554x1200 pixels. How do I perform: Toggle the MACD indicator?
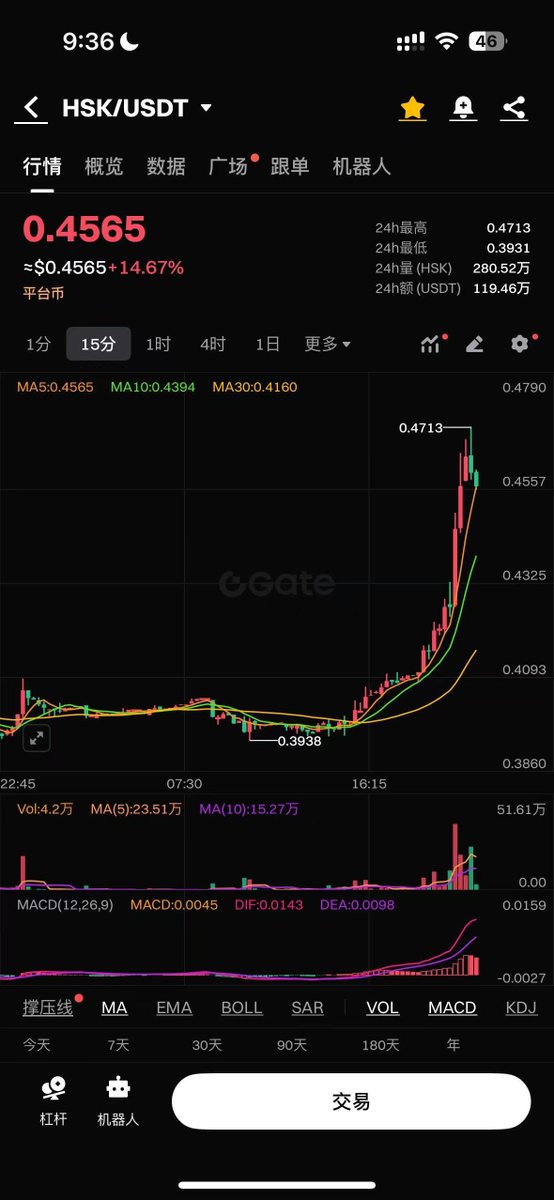(452, 1007)
